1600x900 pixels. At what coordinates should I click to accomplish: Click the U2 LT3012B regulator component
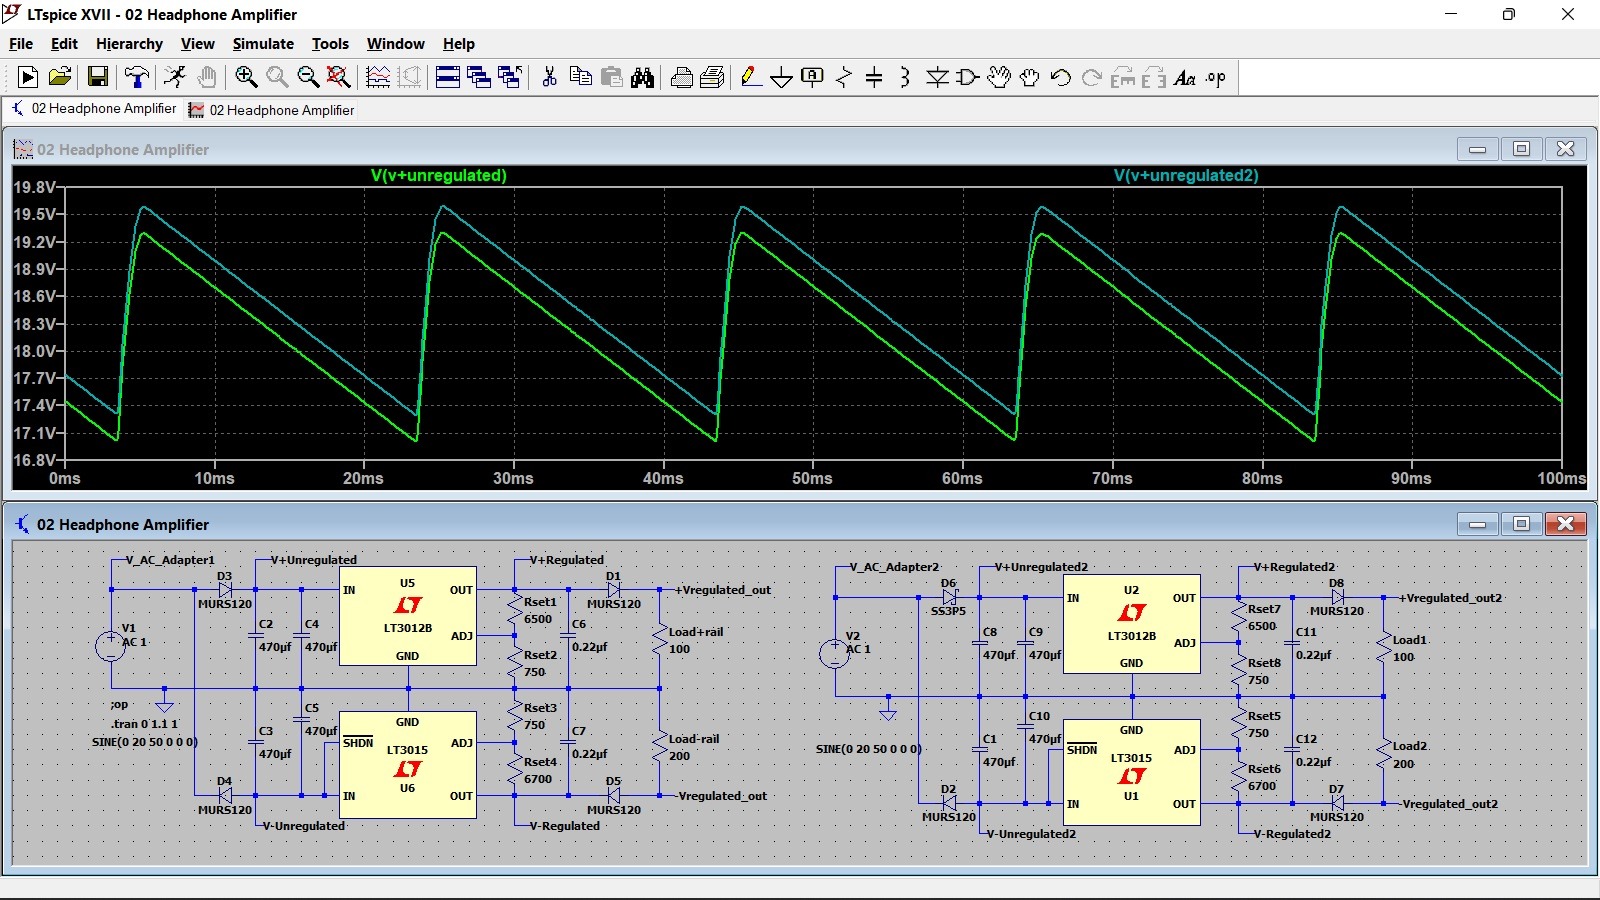point(1132,625)
